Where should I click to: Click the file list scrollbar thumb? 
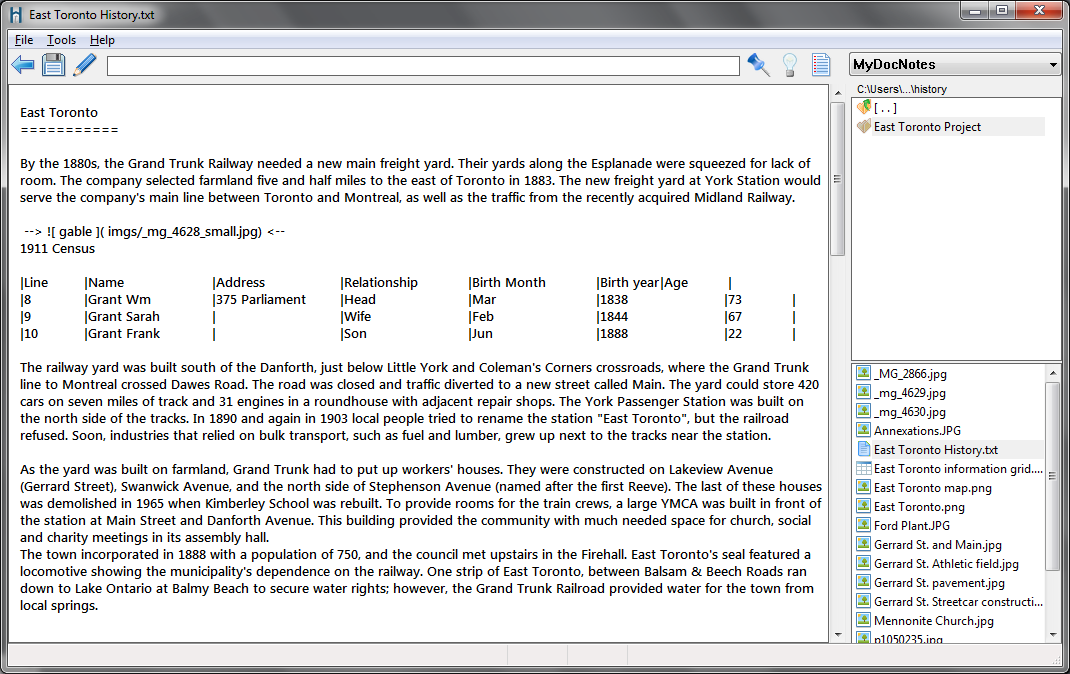coord(1052,476)
